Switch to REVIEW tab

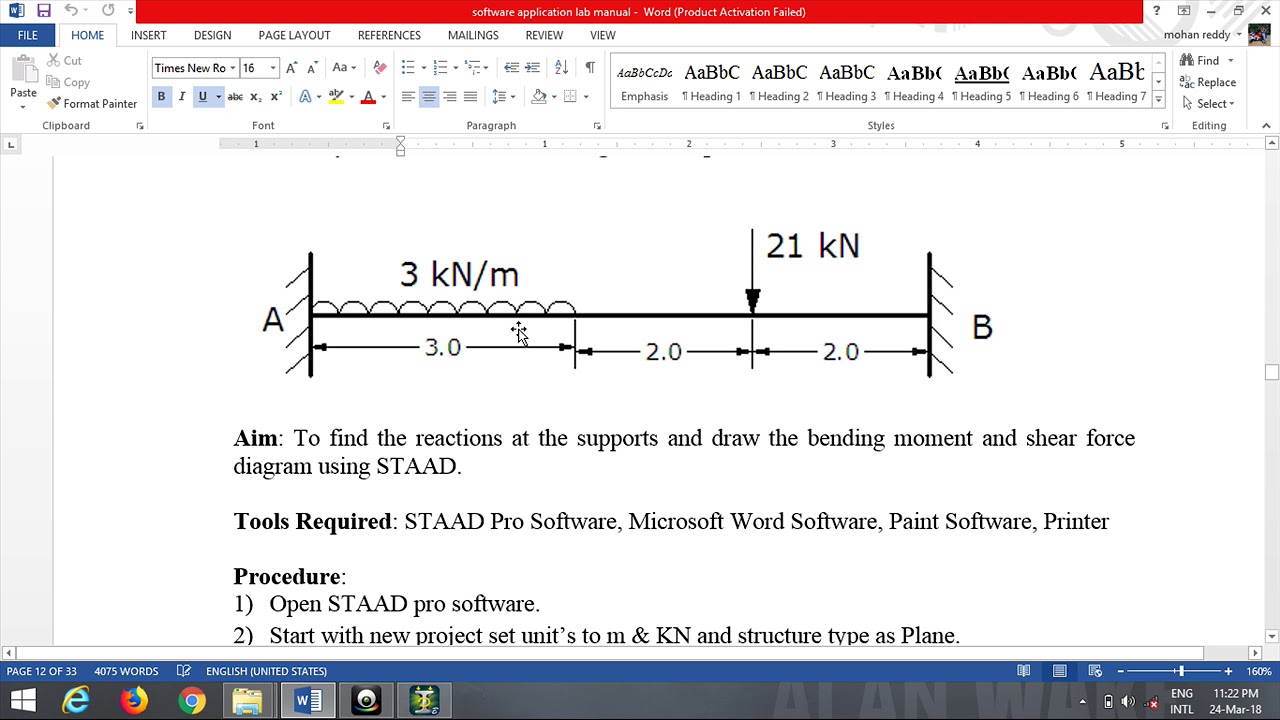[544, 35]
